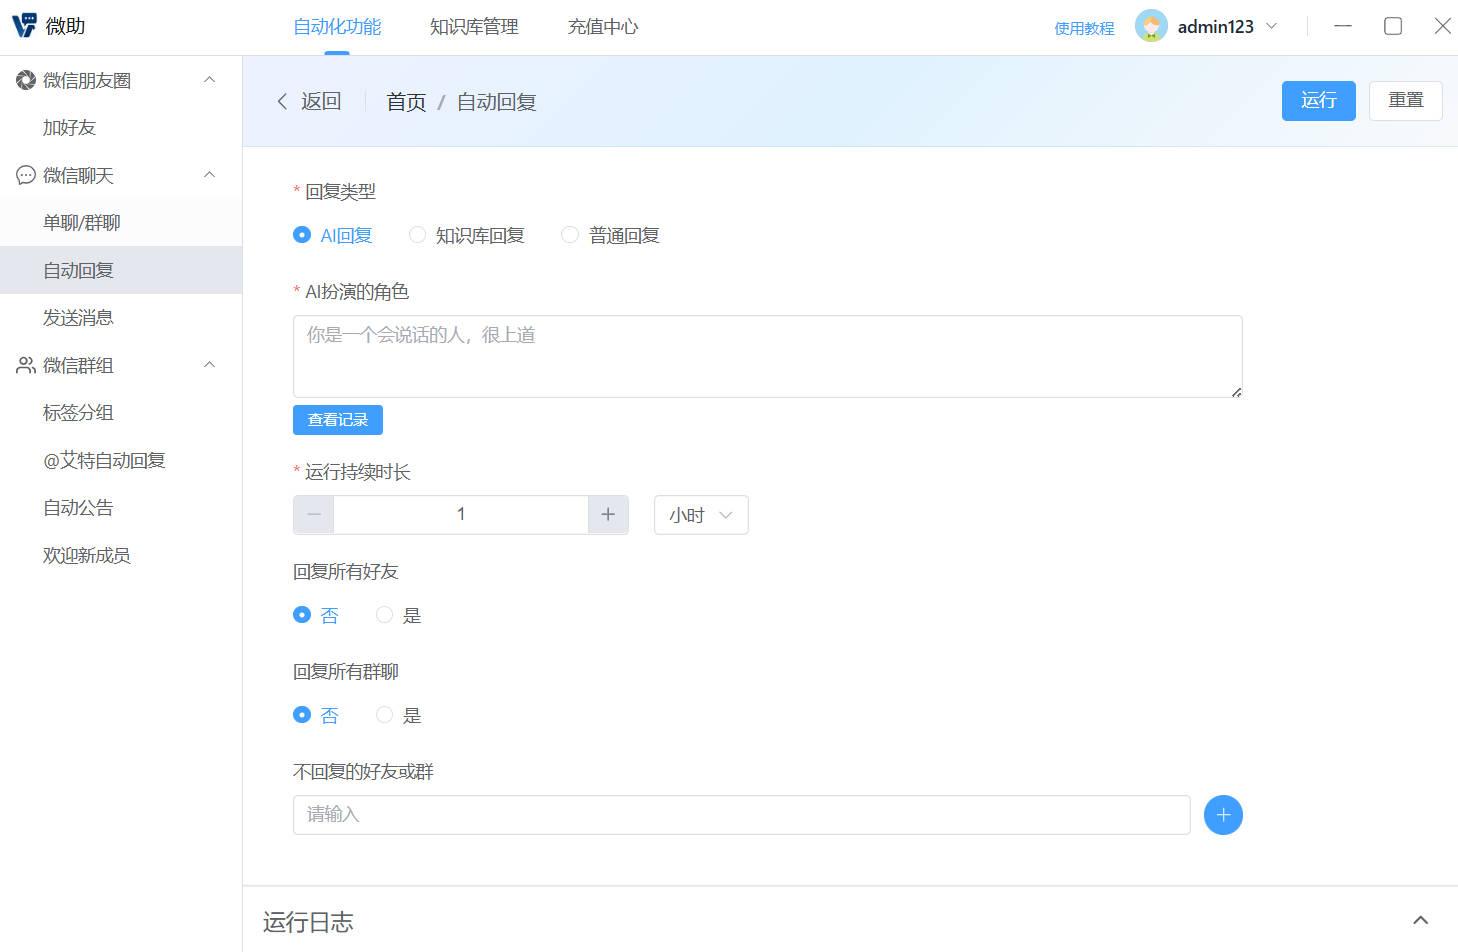Click the 微信朋友圈 moments sidebar icon

(24, 79)
